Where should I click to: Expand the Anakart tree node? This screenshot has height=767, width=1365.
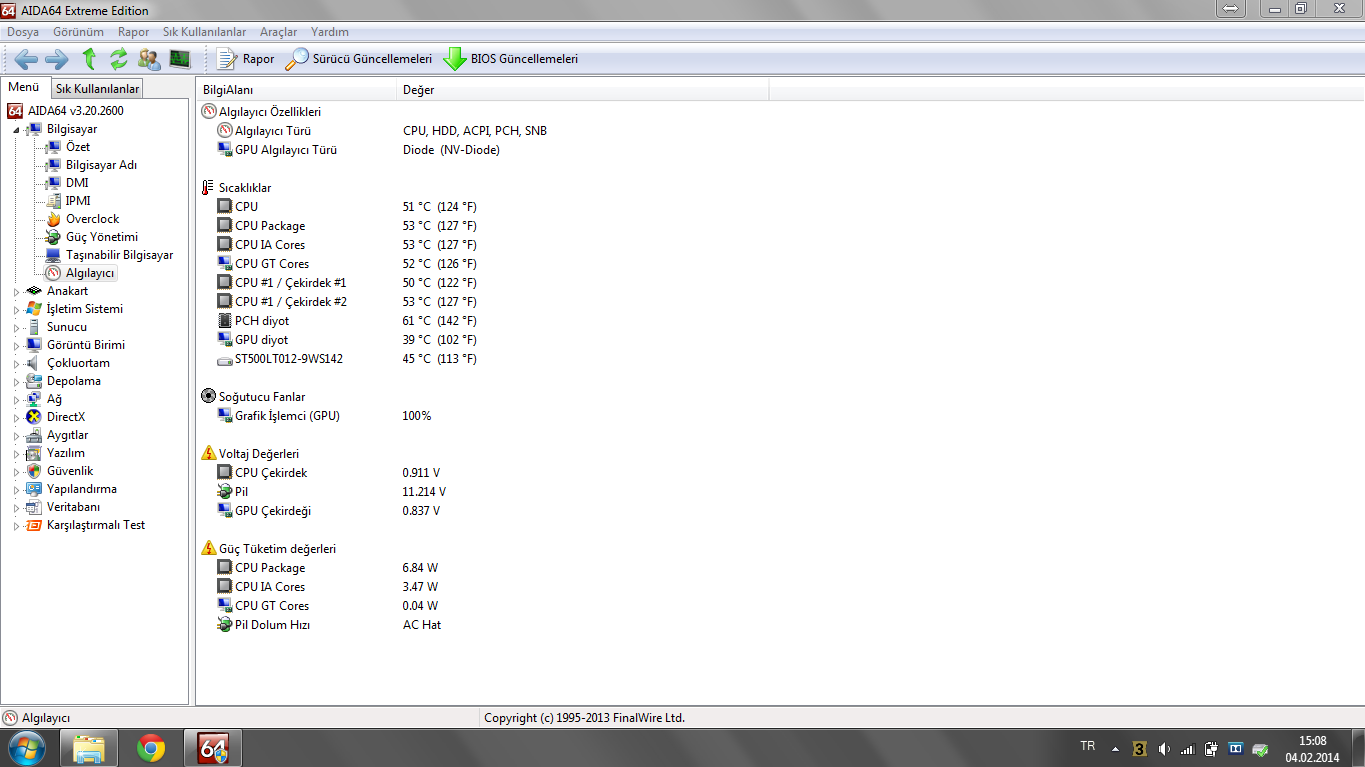[x=16, y=291]
